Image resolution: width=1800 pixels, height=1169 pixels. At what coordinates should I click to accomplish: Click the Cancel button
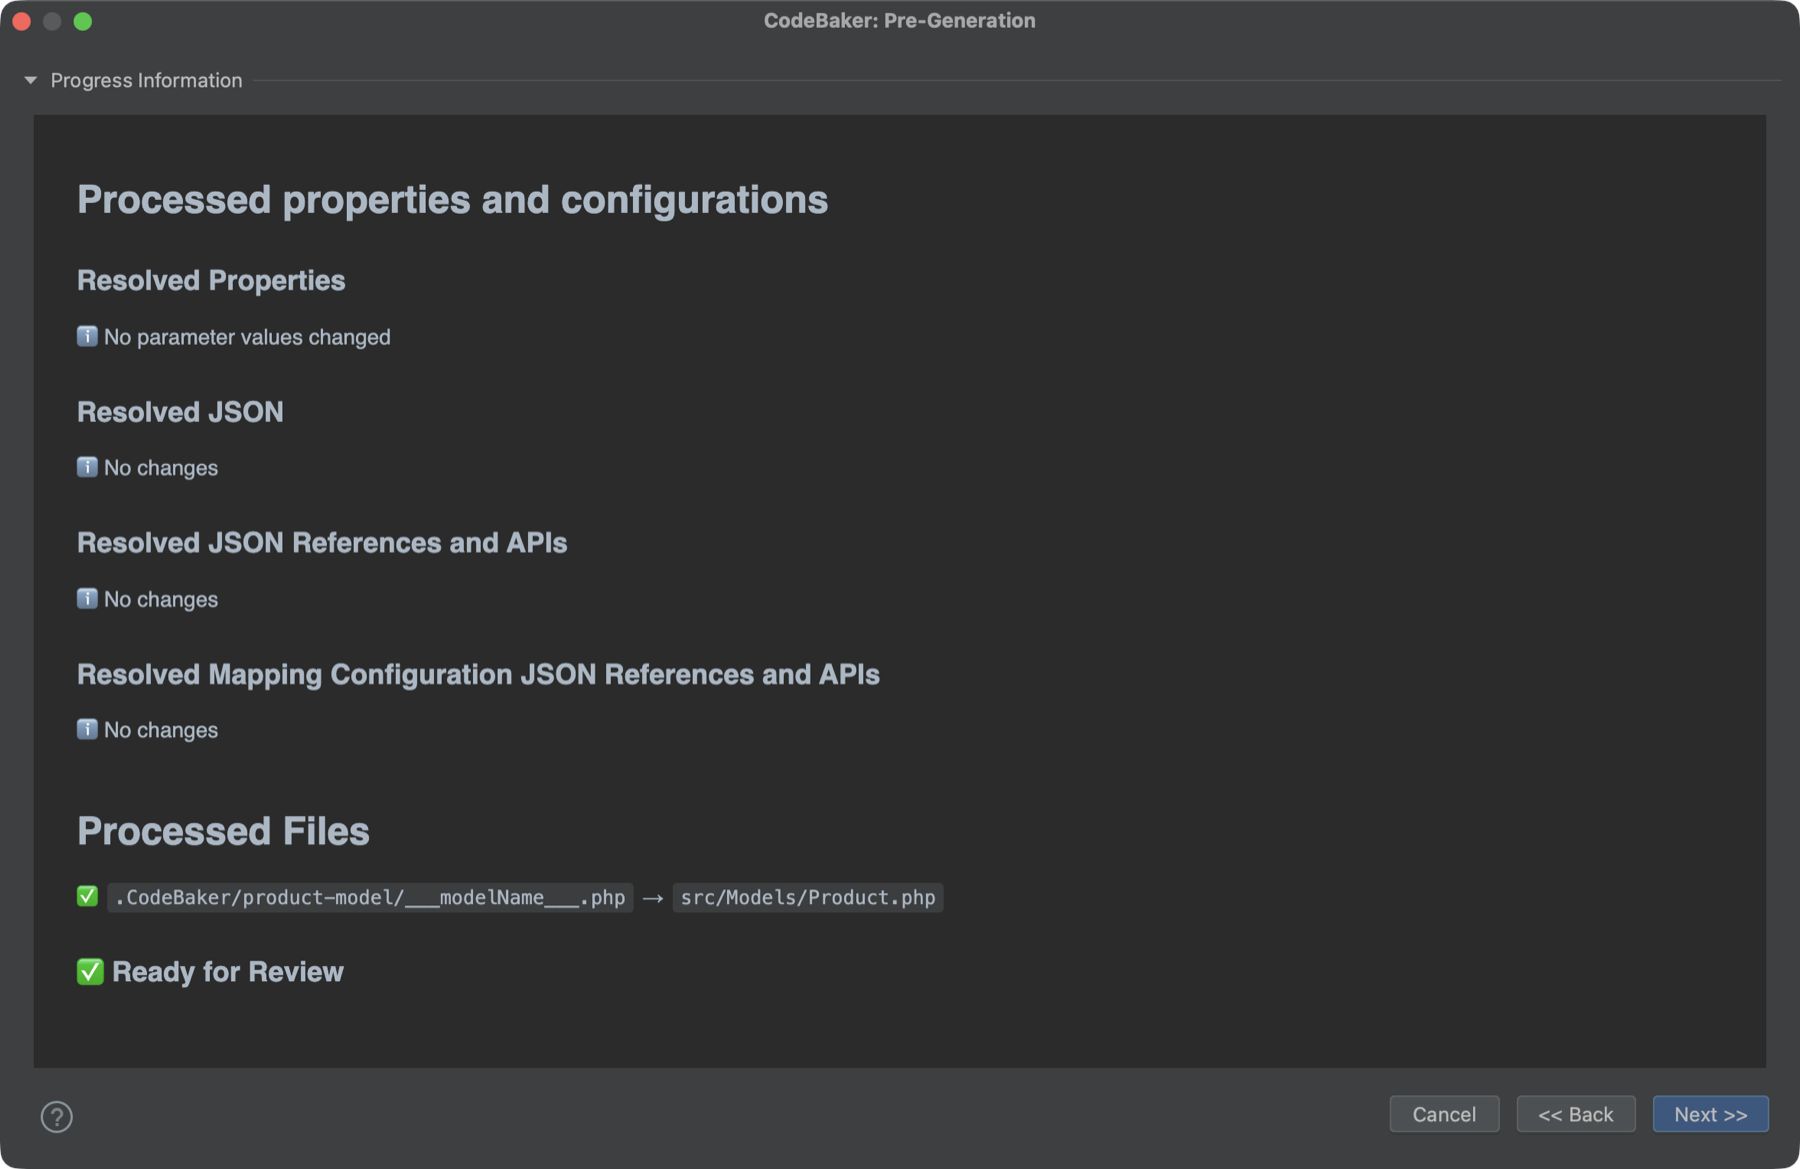1444,1114
